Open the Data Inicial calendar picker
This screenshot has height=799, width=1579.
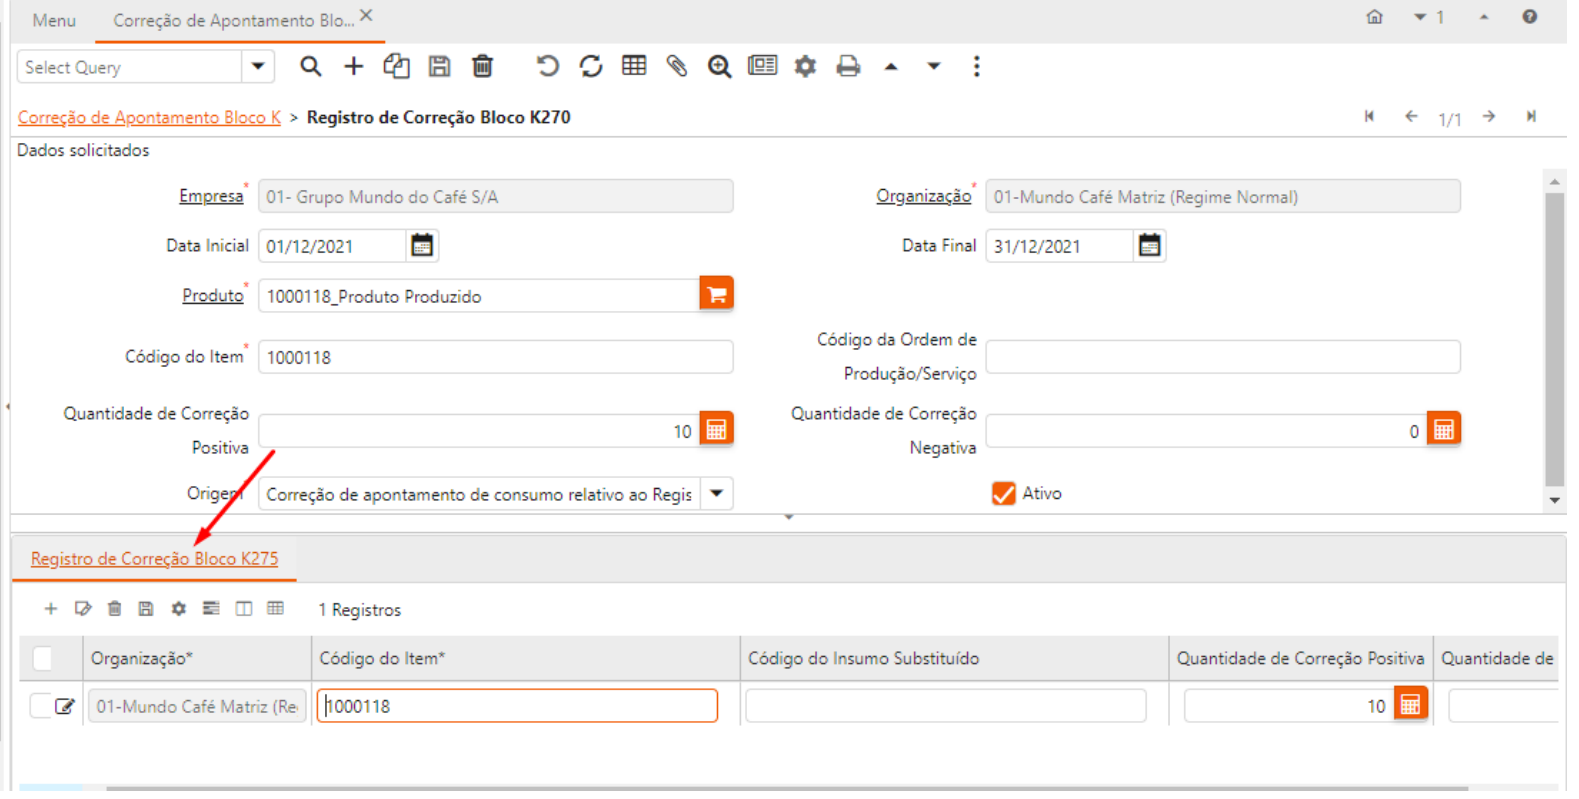(x=422, y=246)
